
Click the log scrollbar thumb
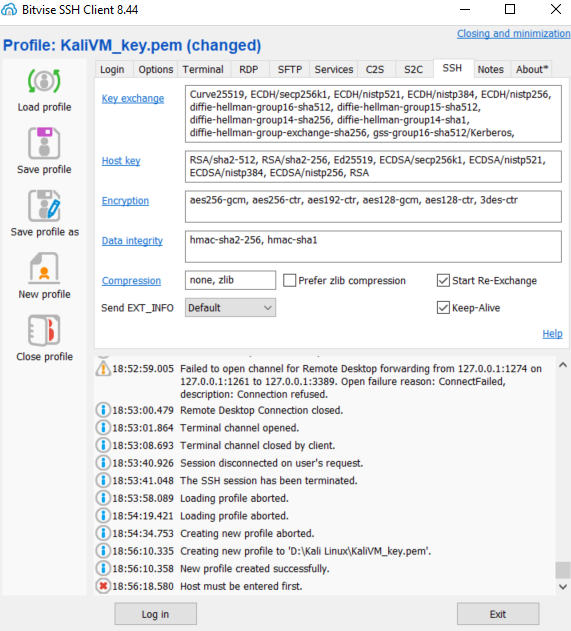(x=563, y=570)
